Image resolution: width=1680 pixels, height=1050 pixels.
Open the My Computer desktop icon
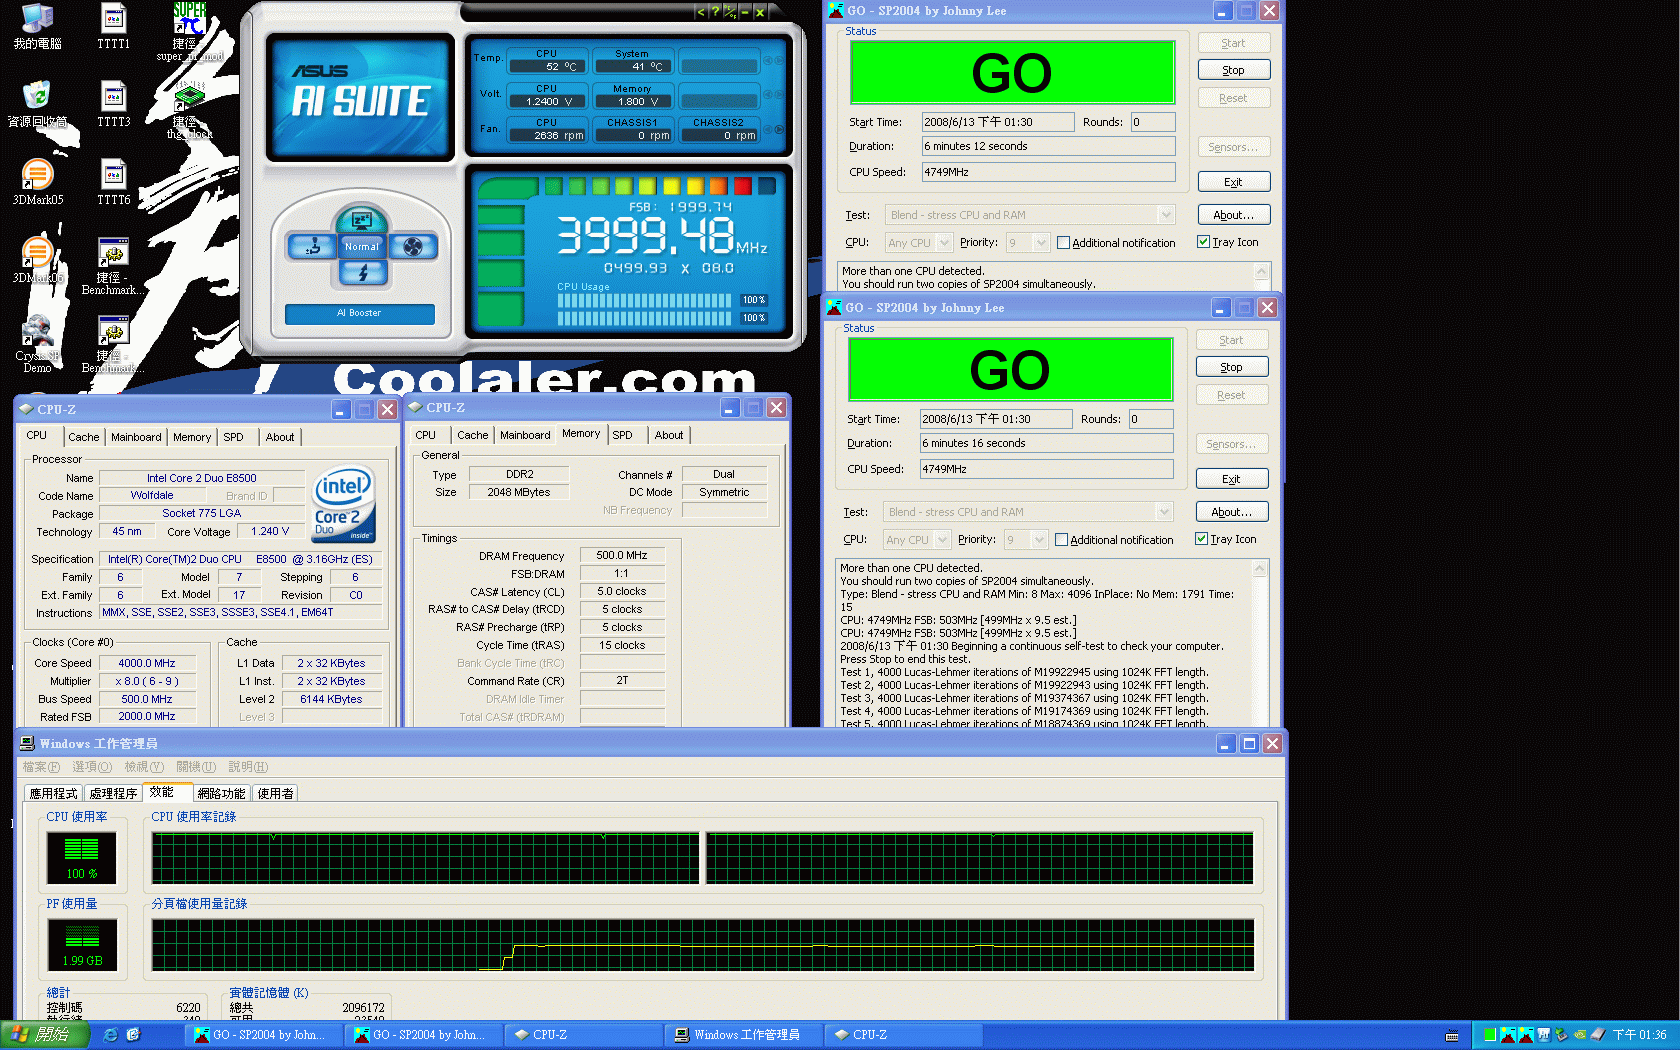(x=37, y=27)
